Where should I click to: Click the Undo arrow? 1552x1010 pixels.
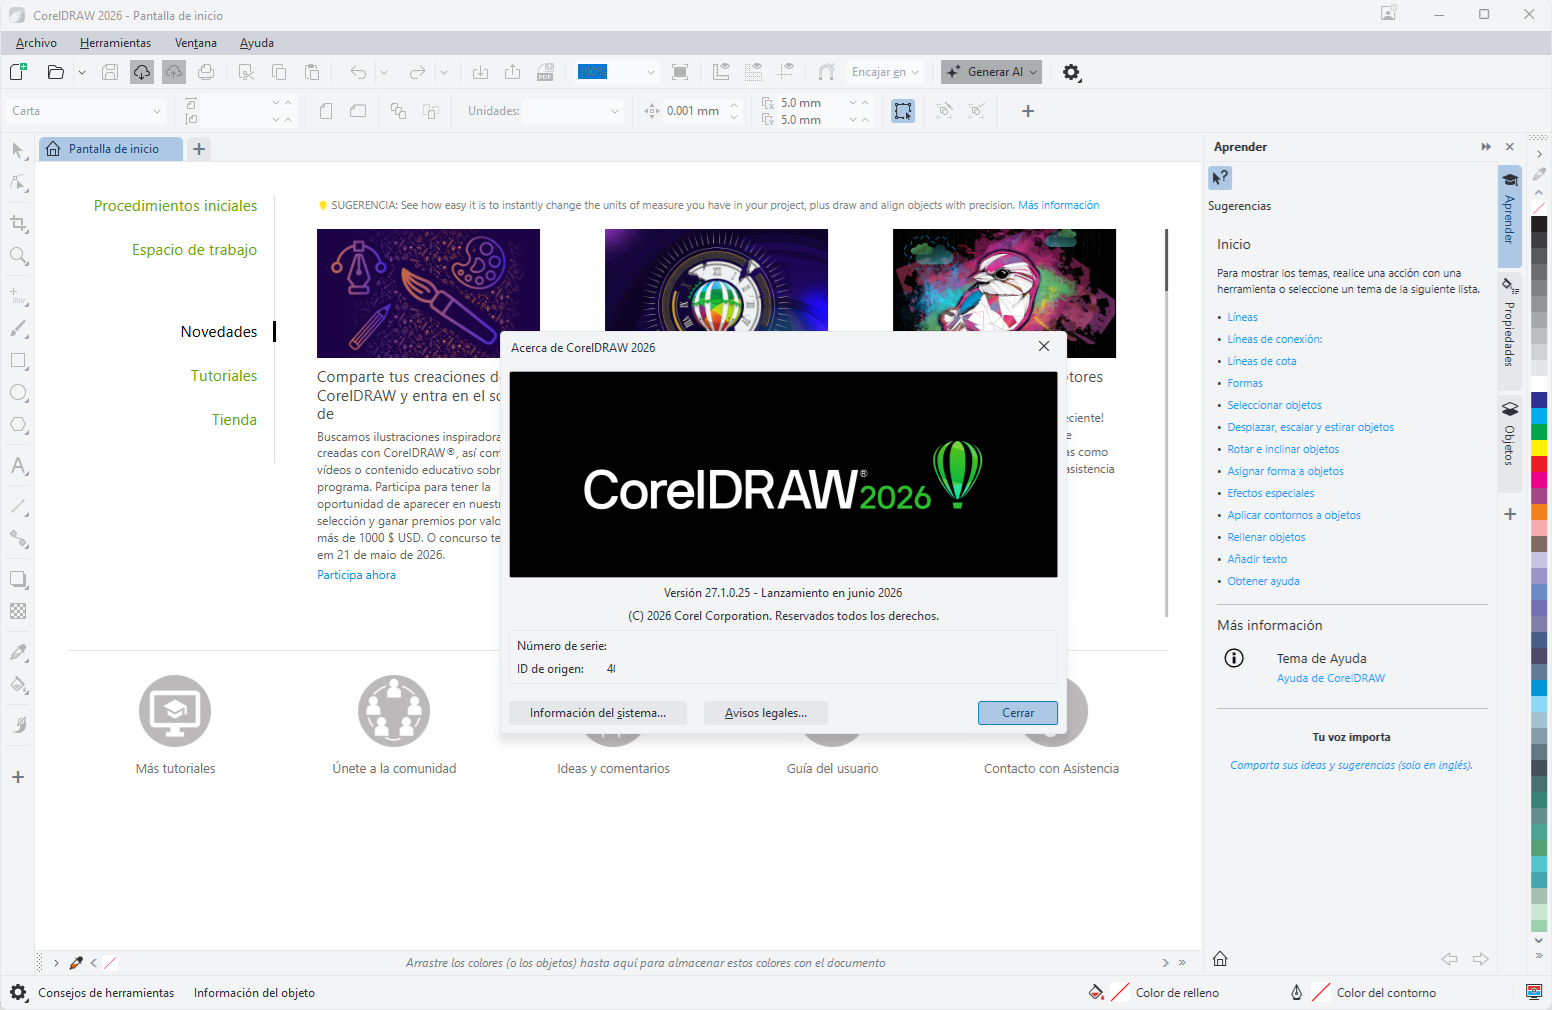(358, 72)
